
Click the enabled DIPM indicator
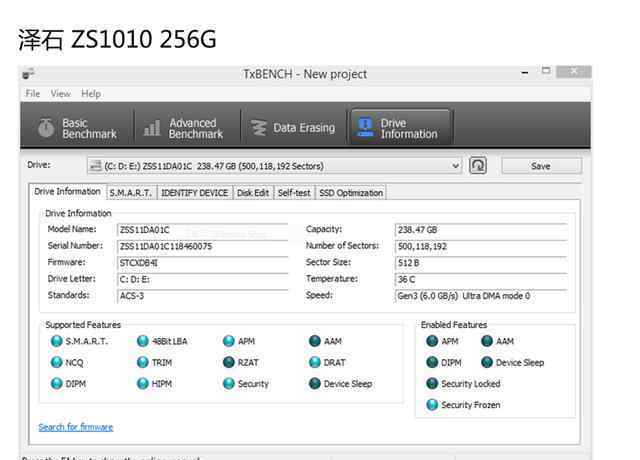click(x=432, y=362)
